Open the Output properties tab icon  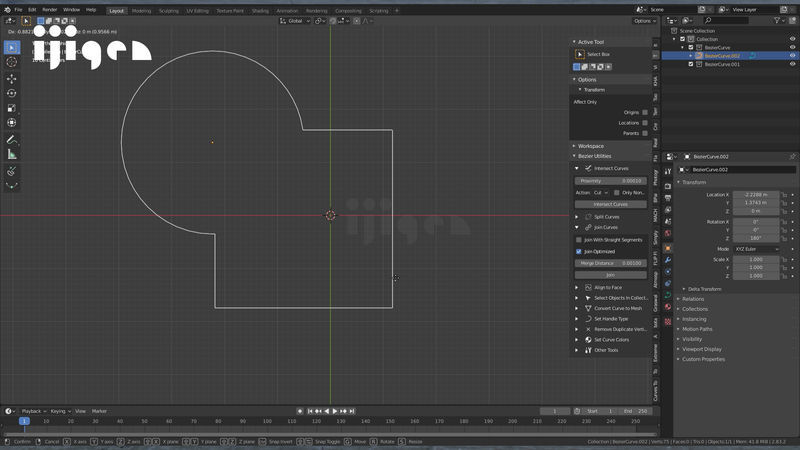point(667,198)
